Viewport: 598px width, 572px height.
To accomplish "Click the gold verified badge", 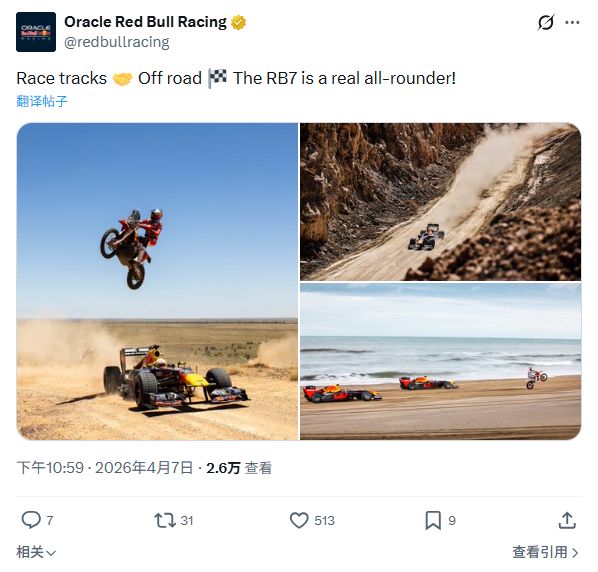I will [x=238, y=22].
